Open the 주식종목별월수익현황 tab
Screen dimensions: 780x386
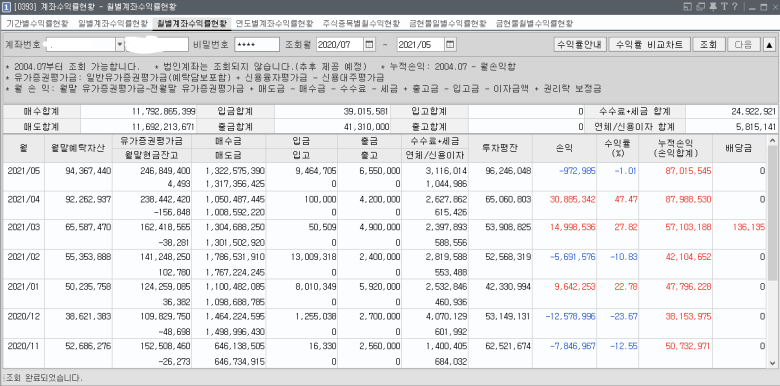coord(361,23)
